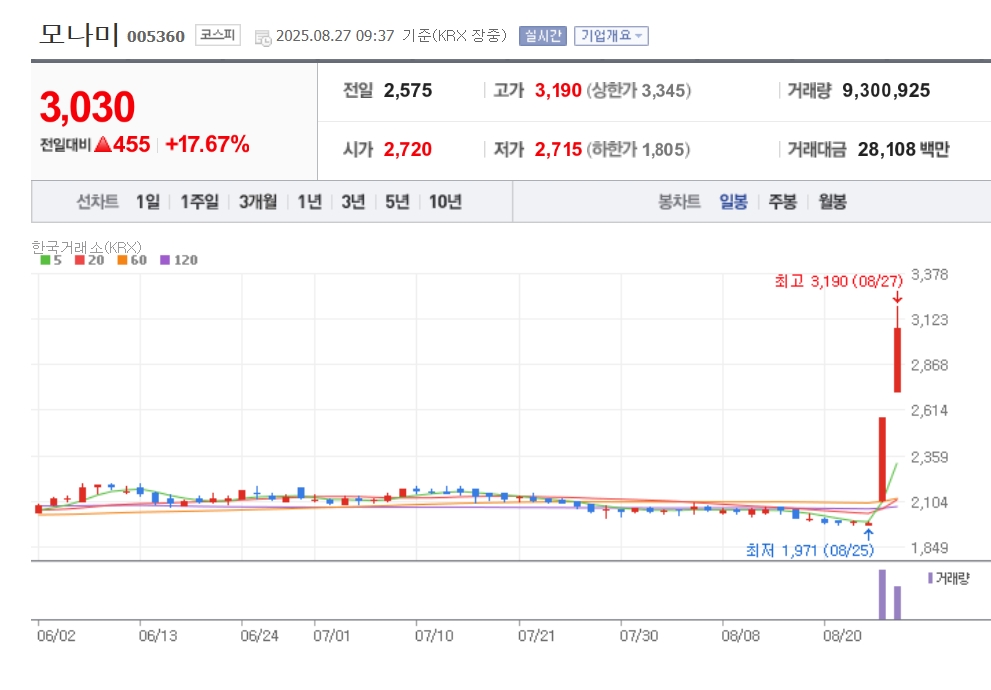Click the 최고 3,190 (08/27) marker label
This screenshot has height=690, width=991.
(839, 281)
